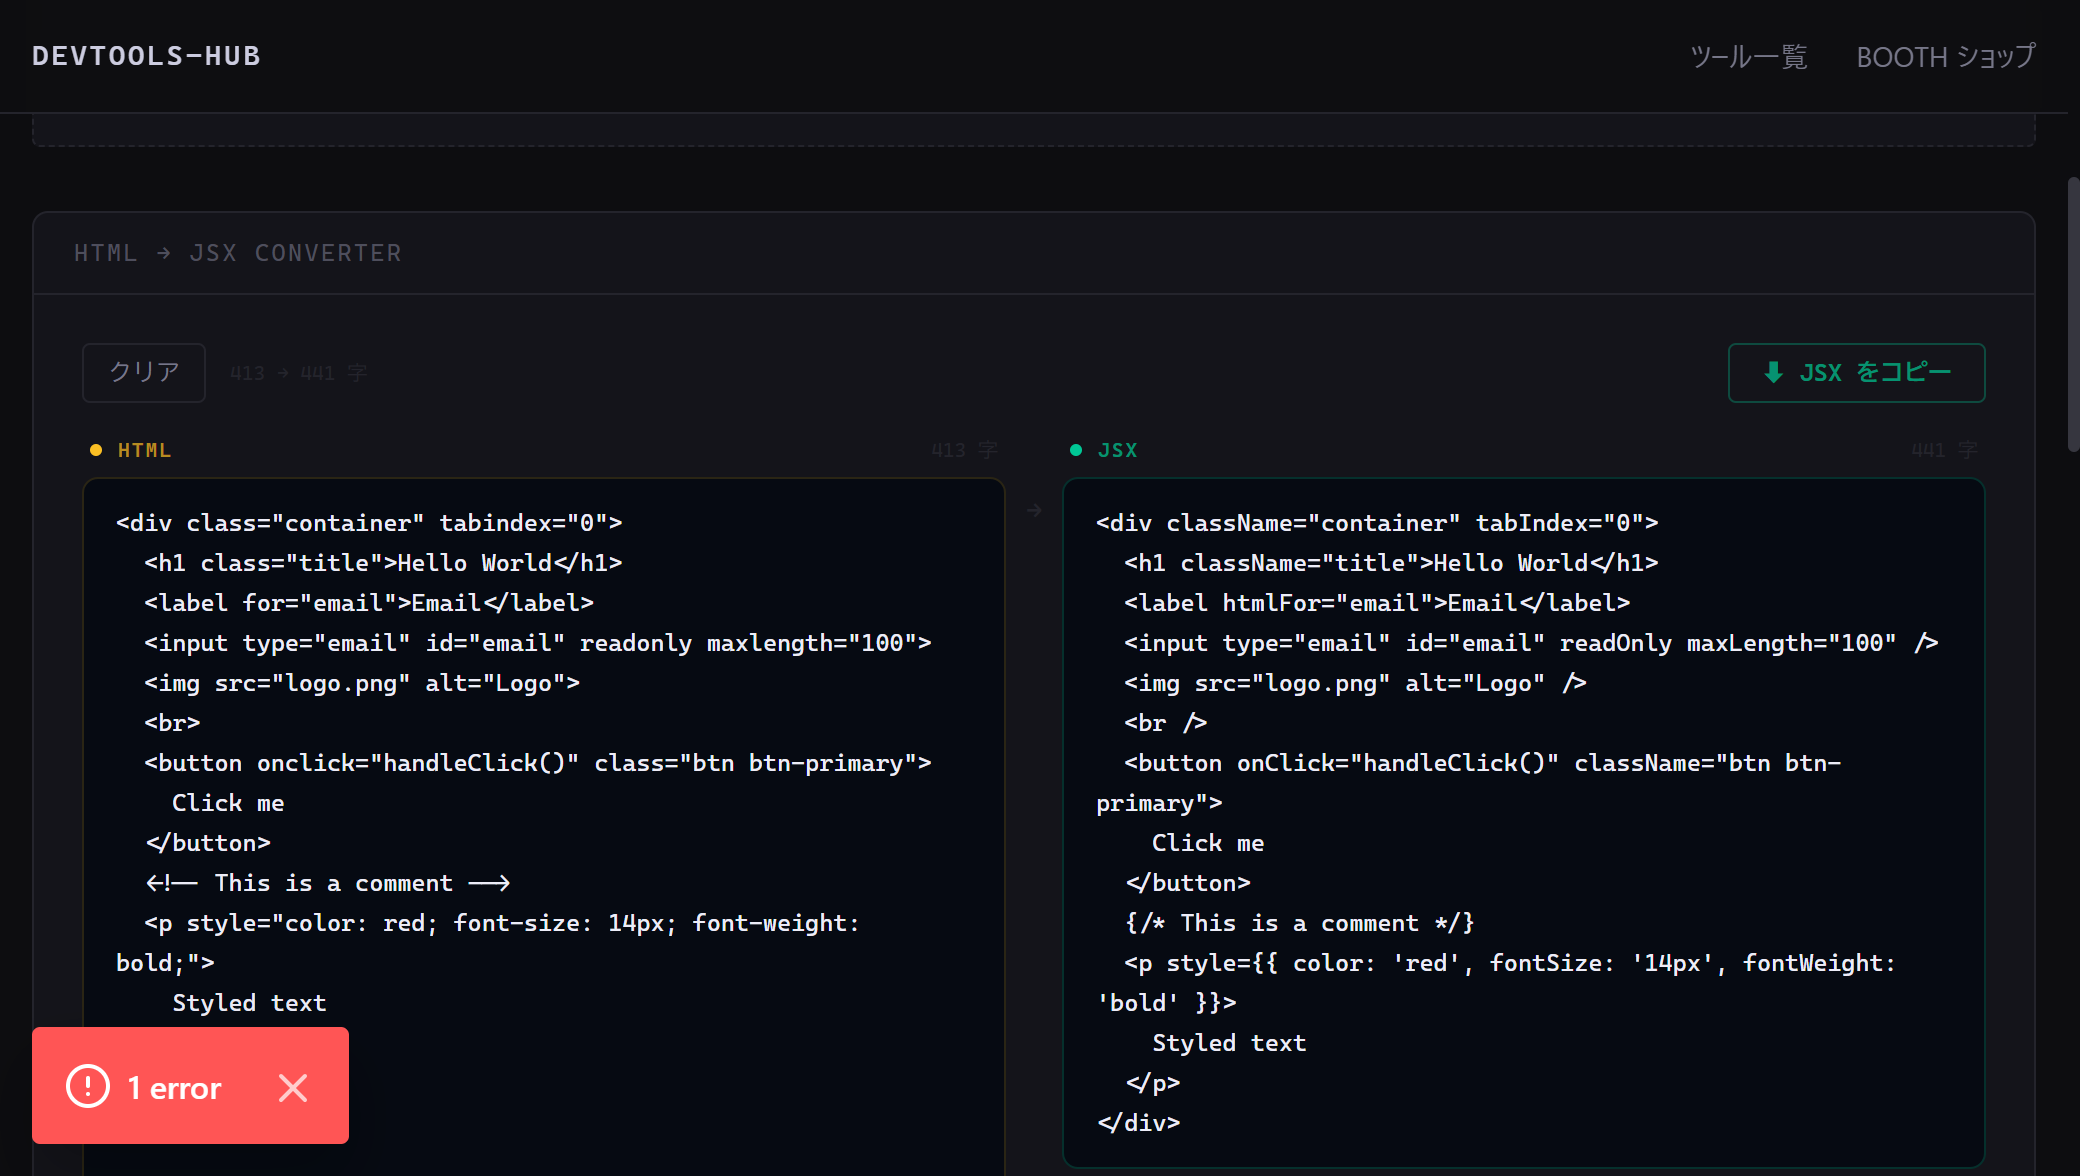Image resolution: width=2080 pixels, height=1176 pixels.
Task: Click the arrow in HTML → JSX CONVERTER title
Action: [x=164, y=253]
